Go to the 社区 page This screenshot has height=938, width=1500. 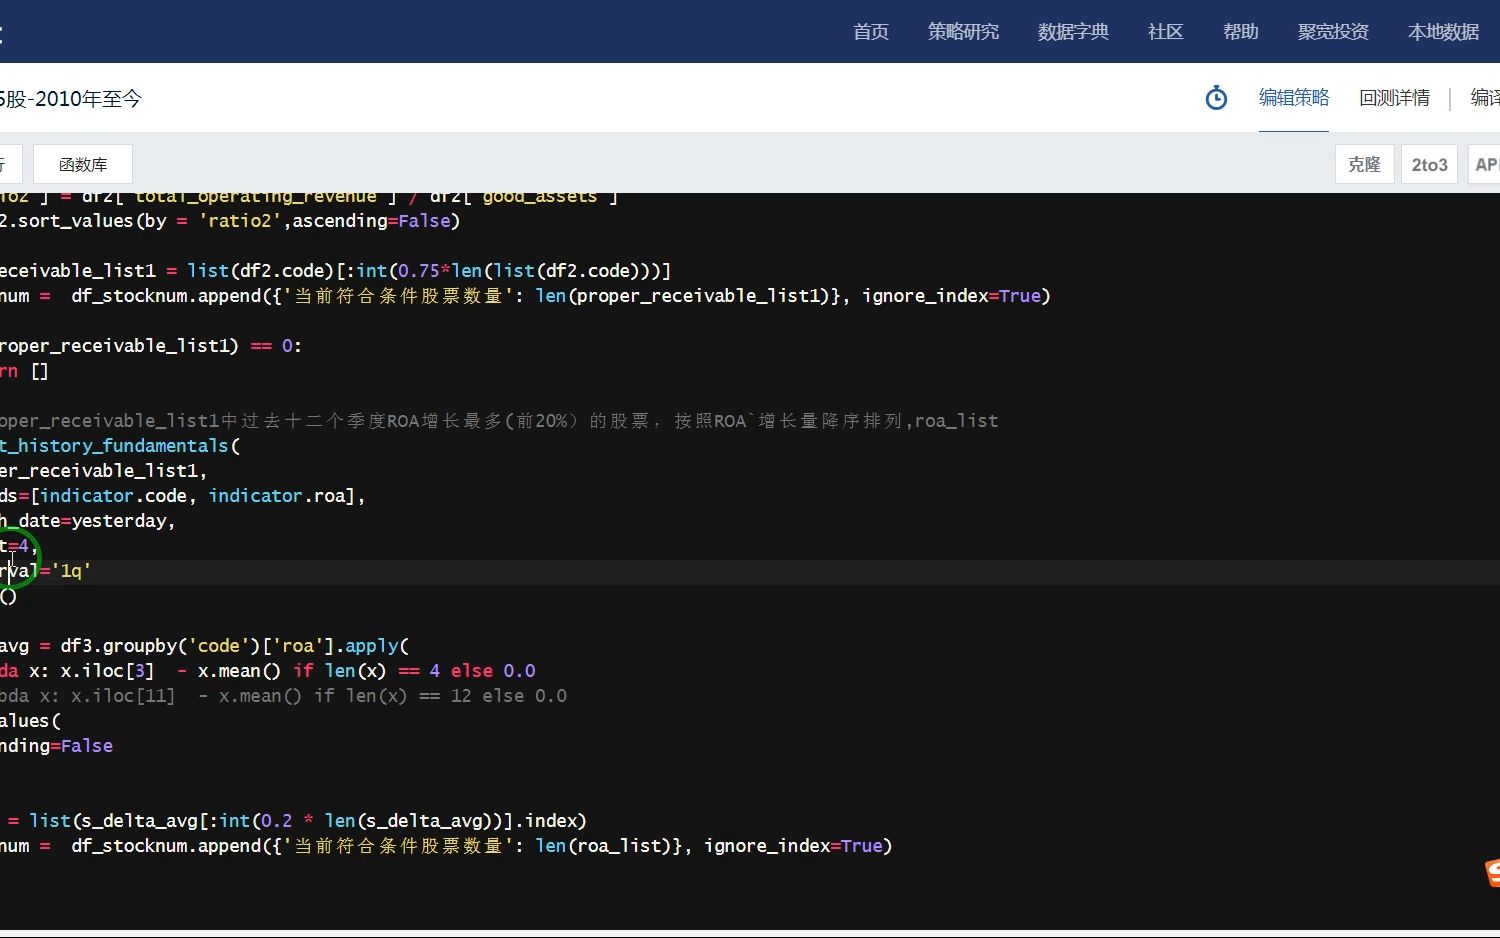click(1165, 32)
